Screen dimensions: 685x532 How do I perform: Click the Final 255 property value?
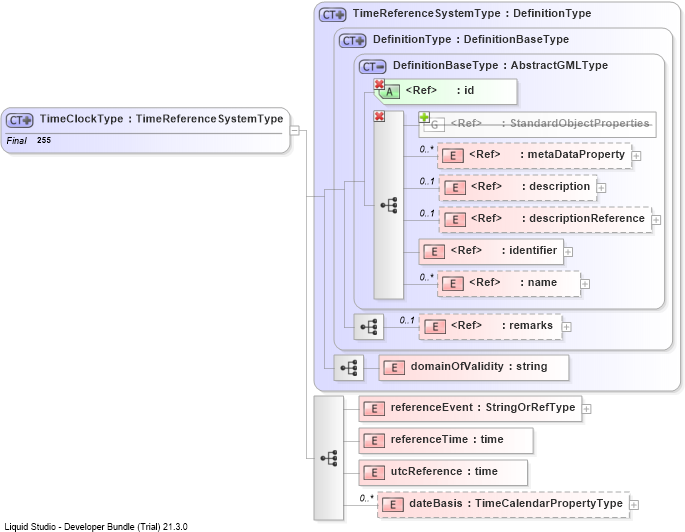coord(44,140)
